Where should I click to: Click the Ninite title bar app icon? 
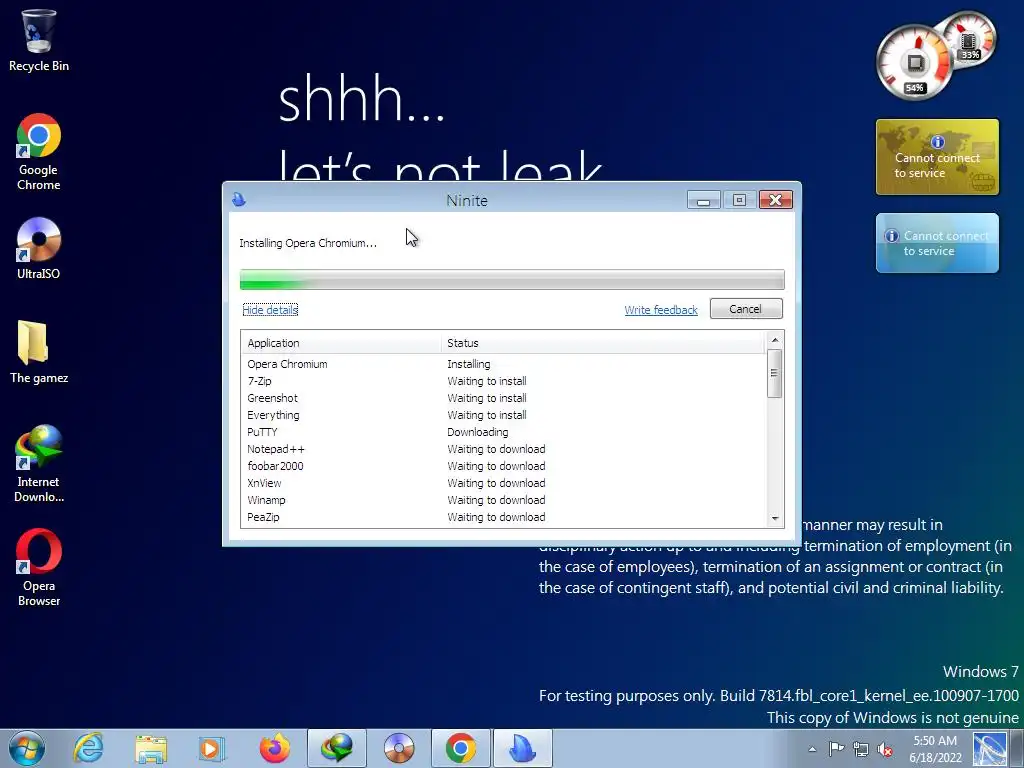pos(239,200)
